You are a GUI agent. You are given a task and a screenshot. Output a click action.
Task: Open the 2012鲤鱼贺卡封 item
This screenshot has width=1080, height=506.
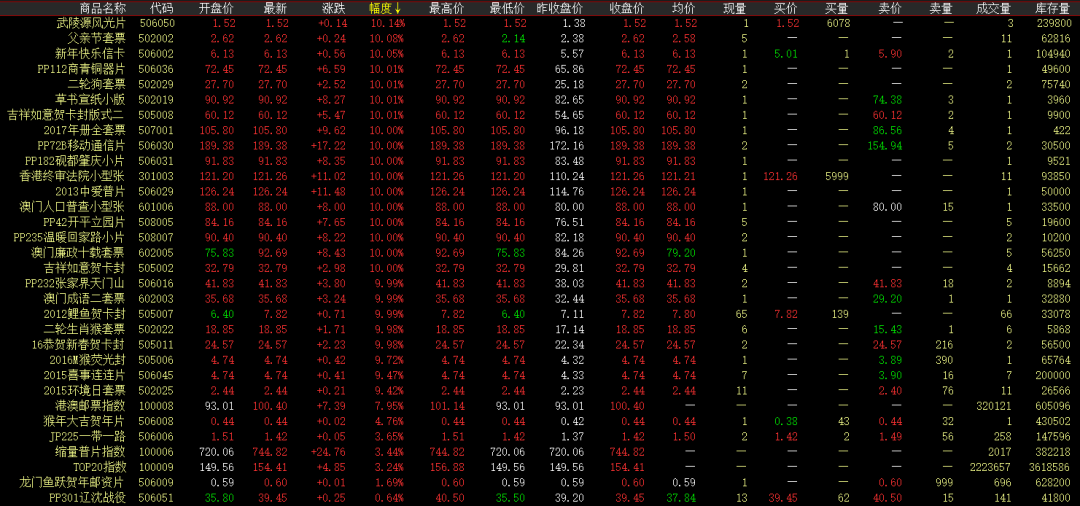85,313
